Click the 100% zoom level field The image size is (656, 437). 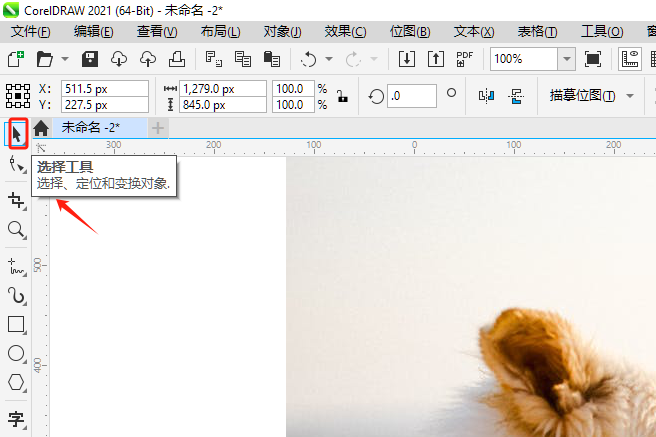tap(524, 59)
